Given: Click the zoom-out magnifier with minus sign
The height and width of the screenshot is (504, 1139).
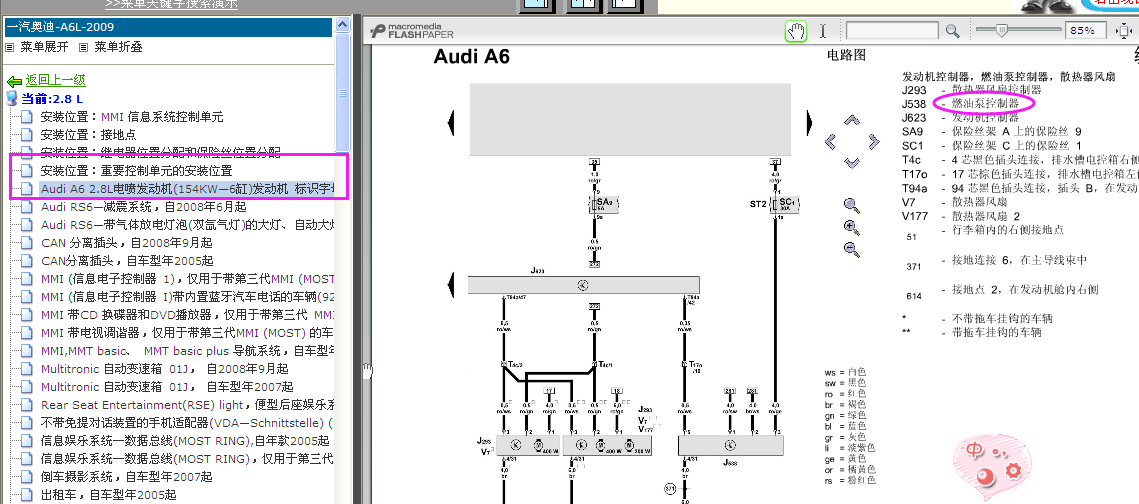Looking at the screenshot, I should point(853,250).
